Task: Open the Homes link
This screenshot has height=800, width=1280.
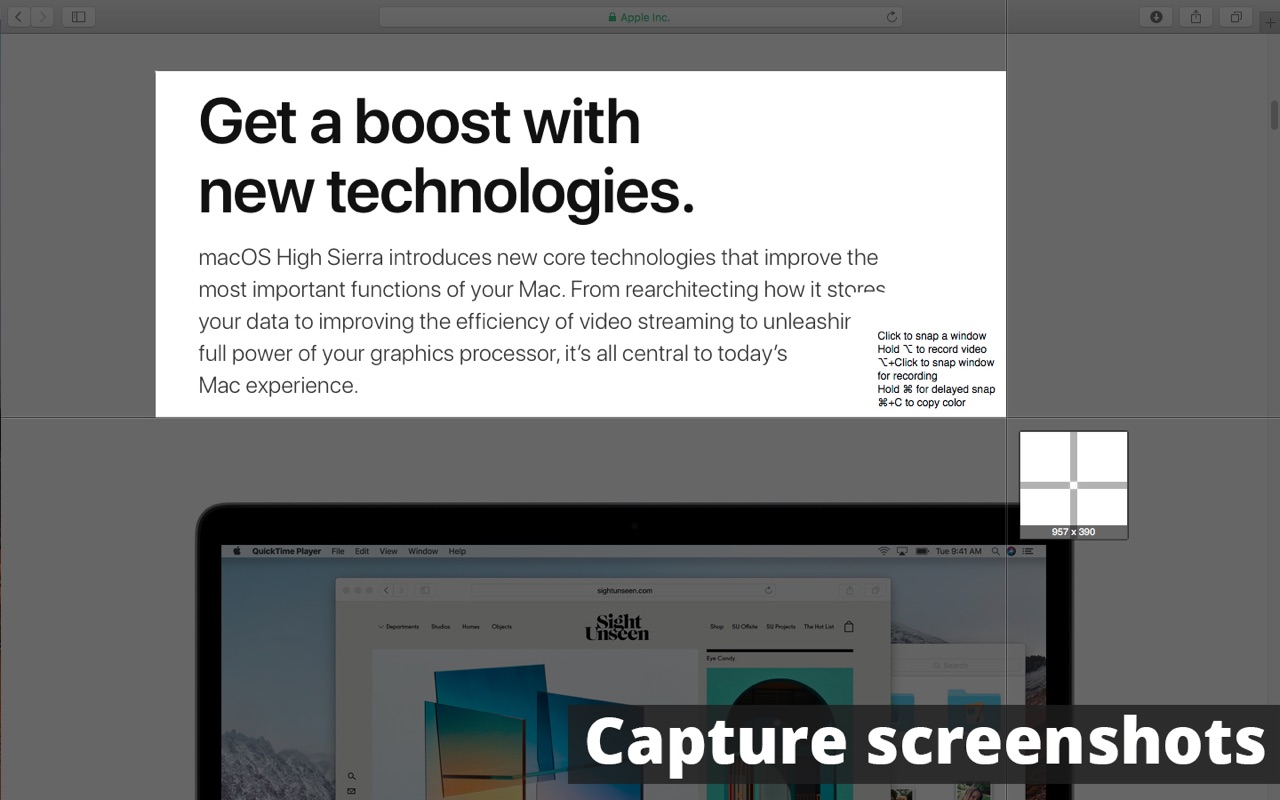Action: coord(470,627)
